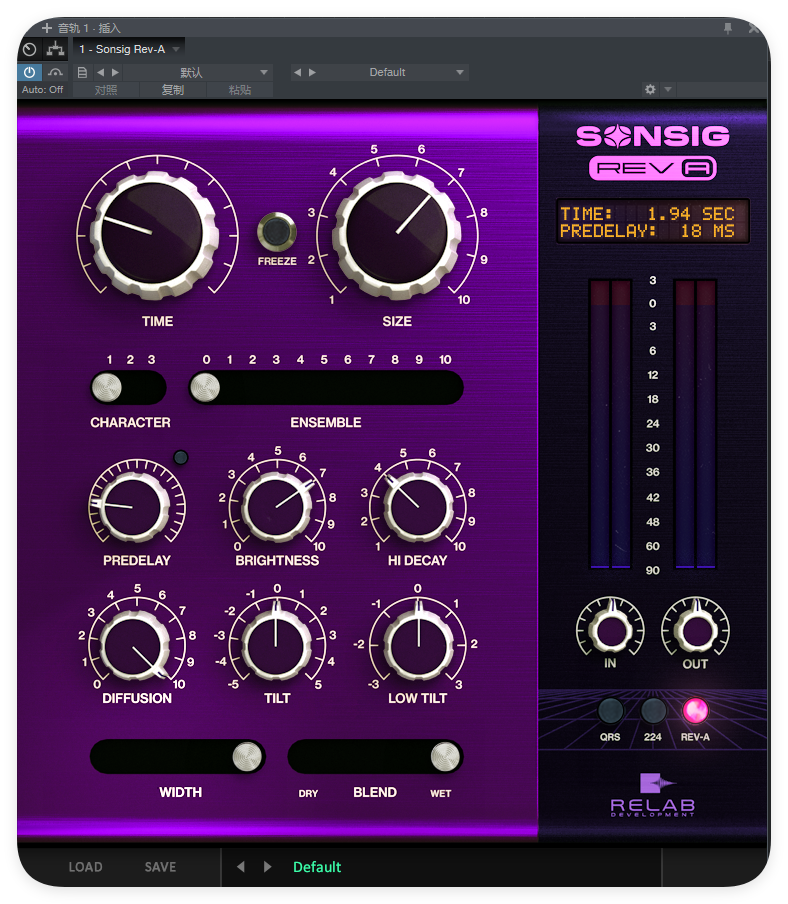Click previous arrow before Default dropdown
The height and width of the screenshot is (904, 788).
(297, 72)
